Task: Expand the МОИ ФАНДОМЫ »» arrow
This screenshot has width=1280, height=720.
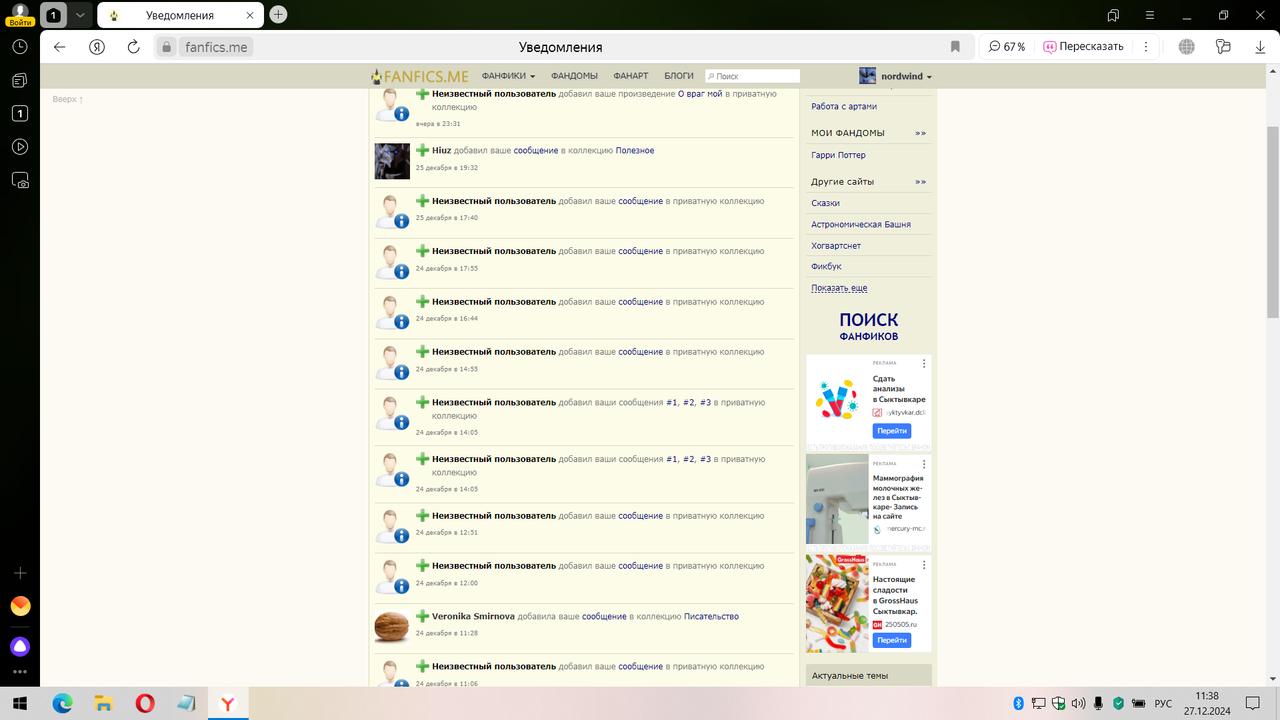Action: pos(920,132)
